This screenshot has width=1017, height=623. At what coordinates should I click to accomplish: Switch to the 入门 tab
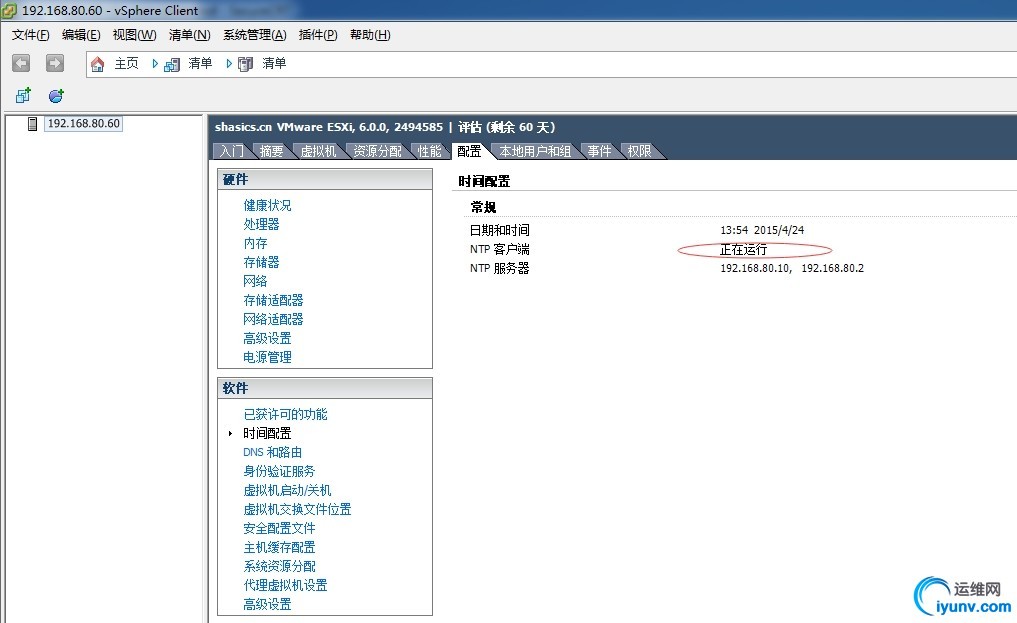[x=232, y=151]
